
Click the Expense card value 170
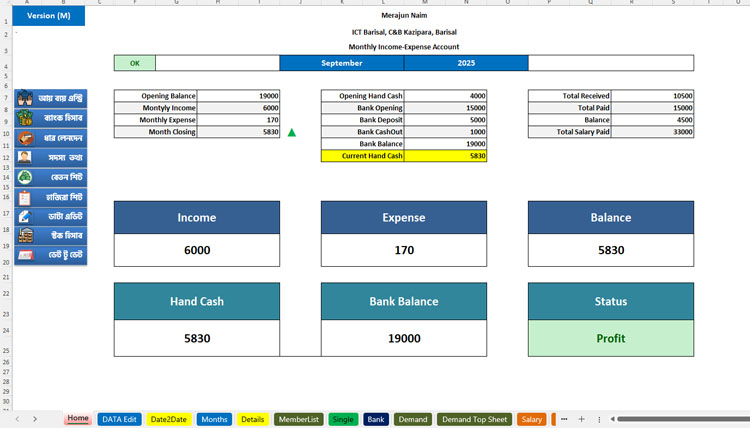click(404, 250)
